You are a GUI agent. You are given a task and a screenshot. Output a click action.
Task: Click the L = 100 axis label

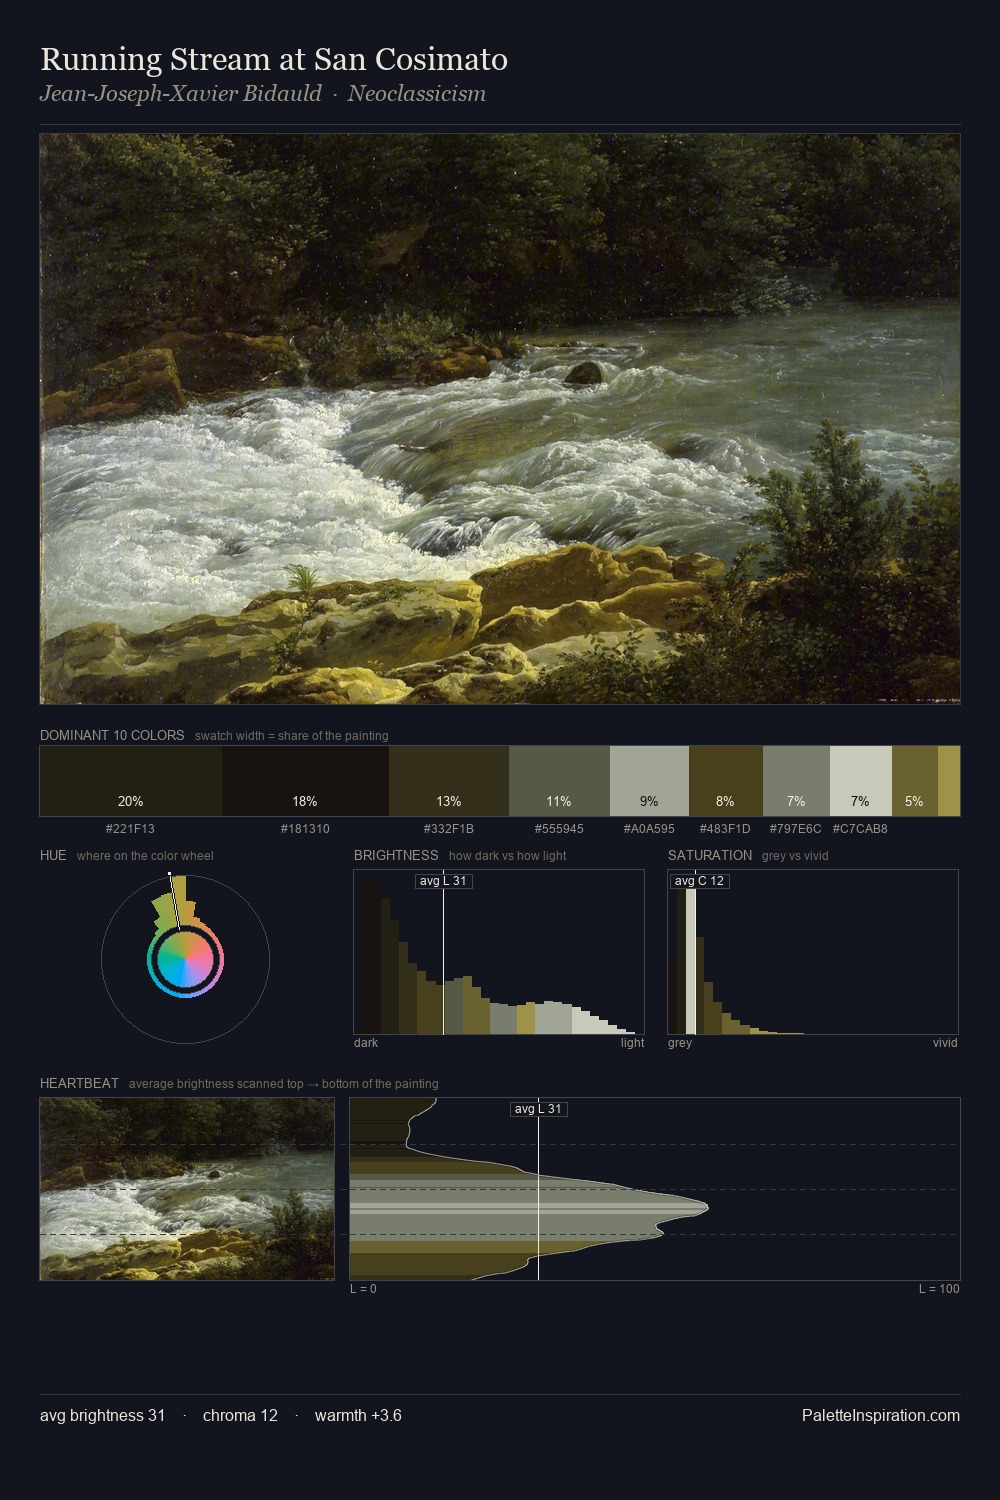point(939,1289)
